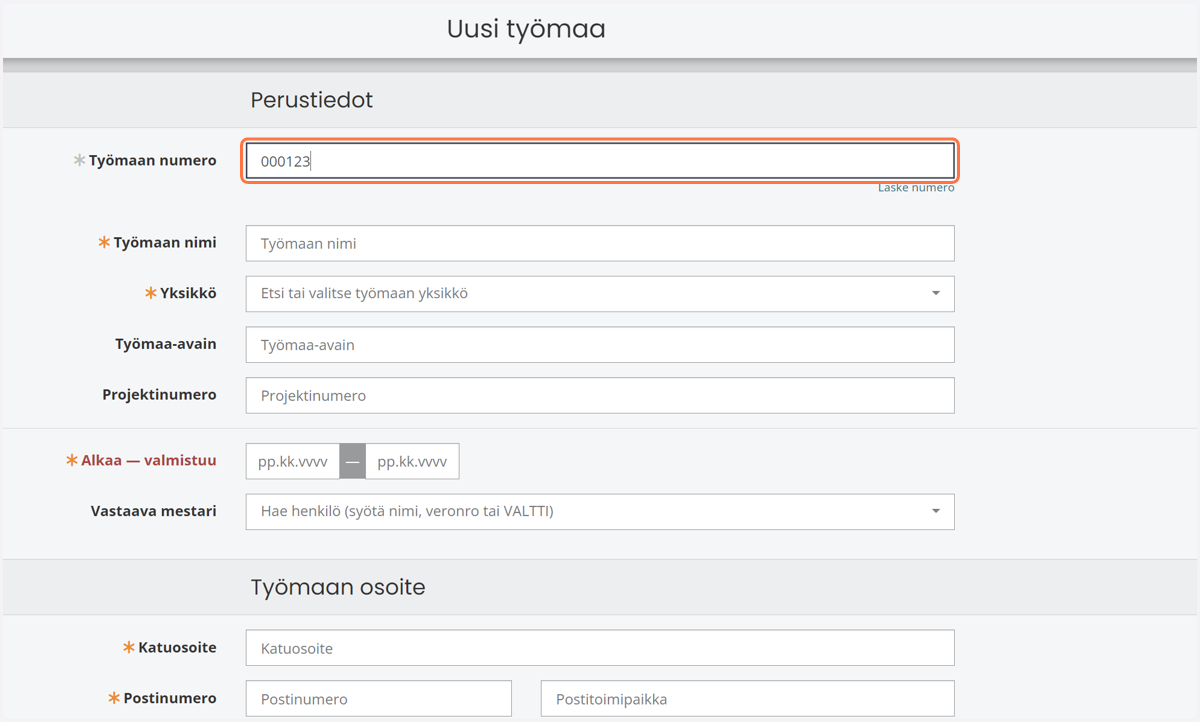Select the valmistuu end date field
The image size is (1200, 722).
click(412, 462)
